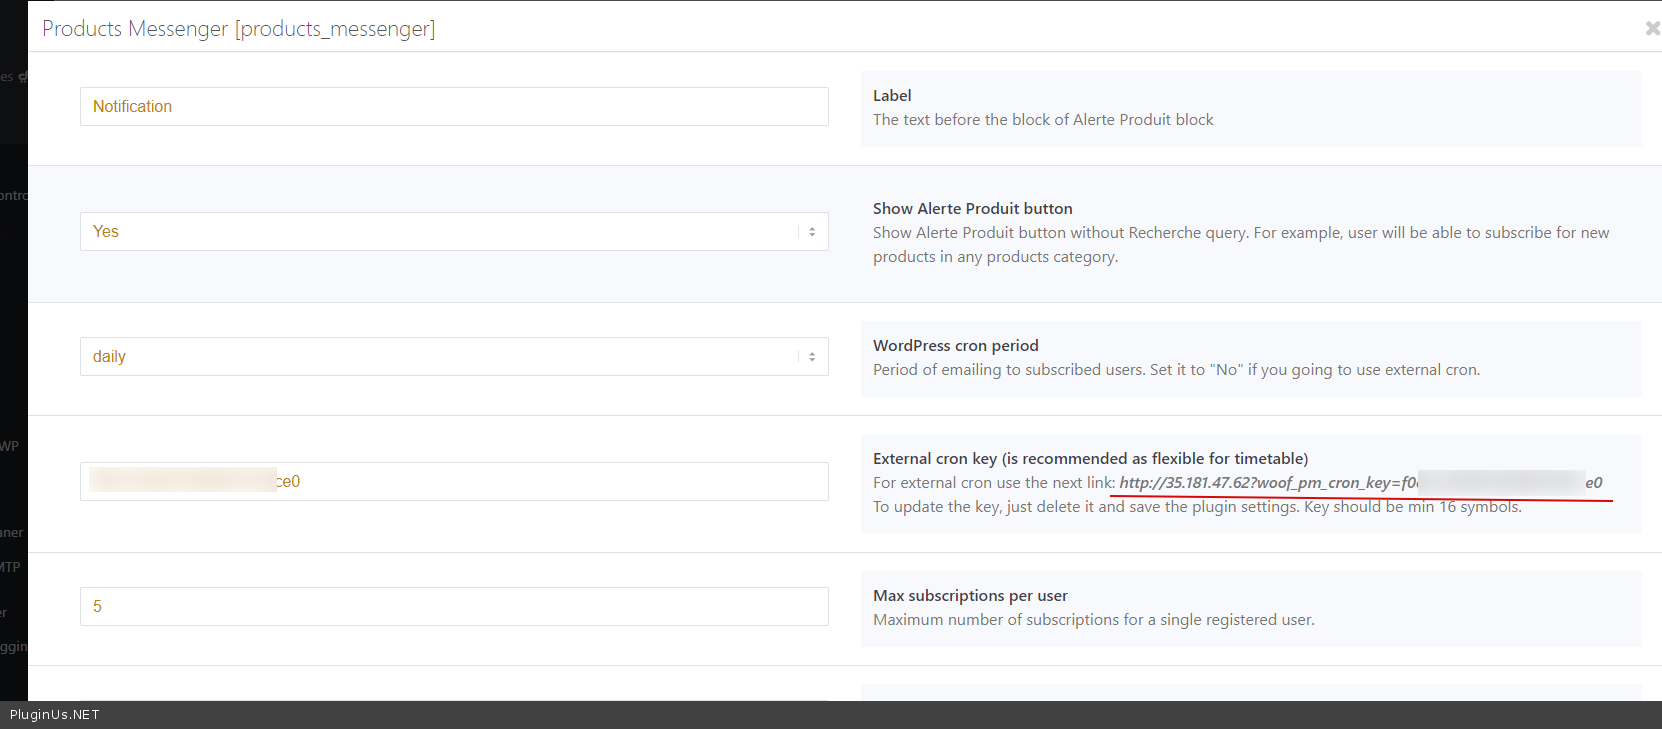The width and height of the screenshot is (1662, 729).
Task: Click the Products Messenger dialog title
Action: pyautogui.click(x=238, y=29)
